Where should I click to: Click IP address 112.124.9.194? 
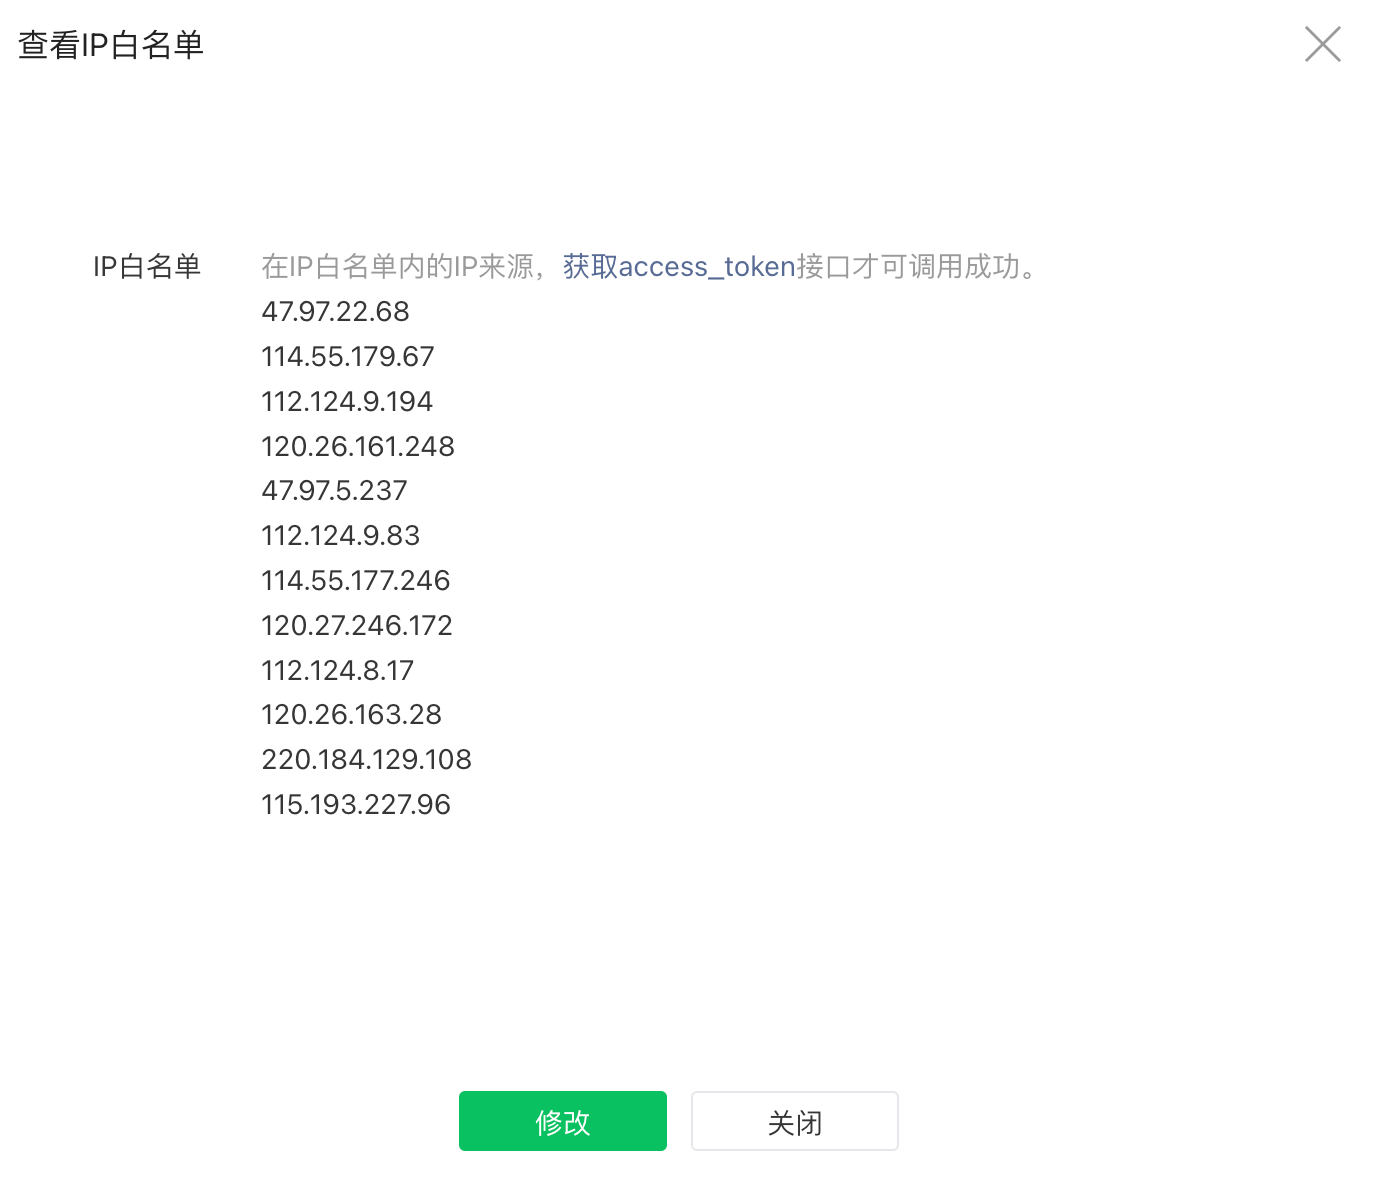[x=347, y=402]
